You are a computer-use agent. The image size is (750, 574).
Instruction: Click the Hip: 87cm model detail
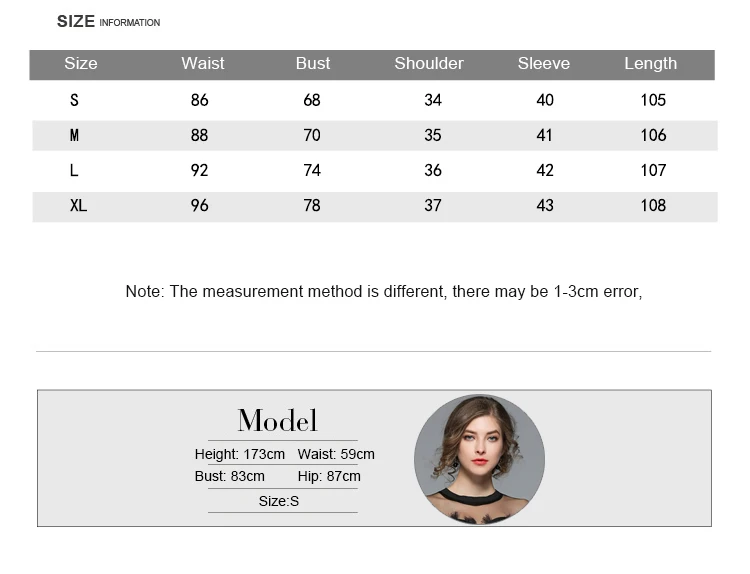[329, 476]
